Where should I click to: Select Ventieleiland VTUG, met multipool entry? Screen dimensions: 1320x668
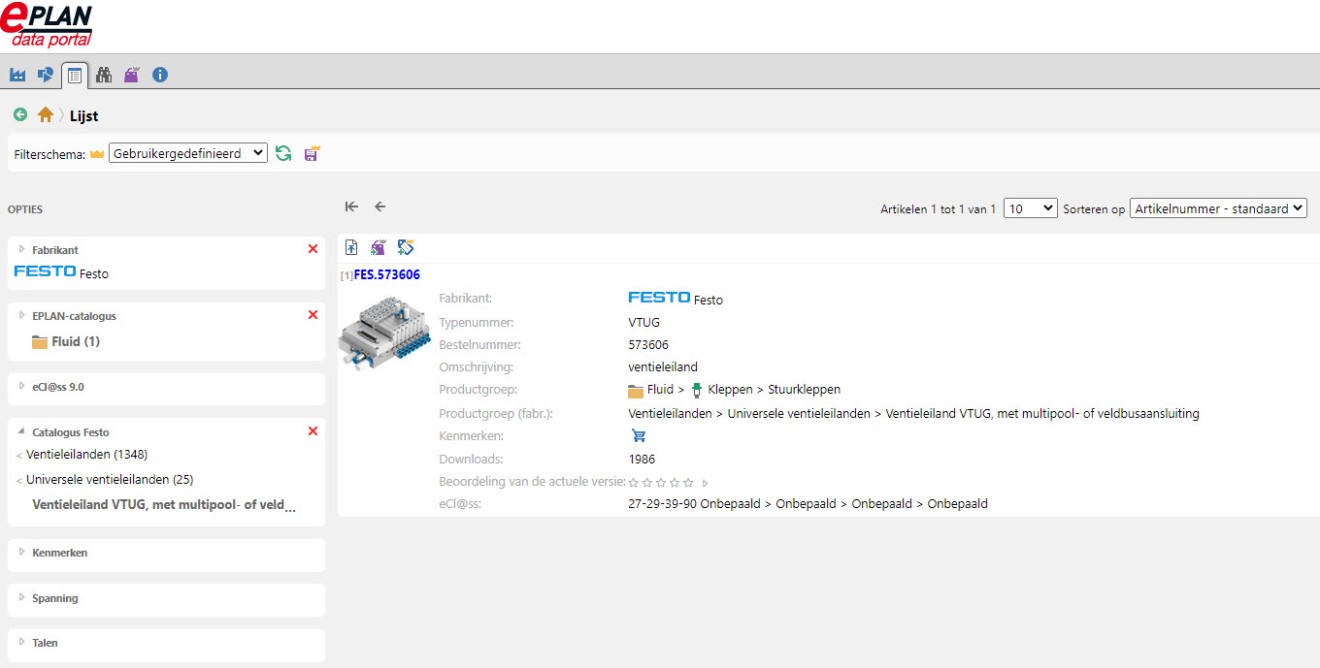164,505
